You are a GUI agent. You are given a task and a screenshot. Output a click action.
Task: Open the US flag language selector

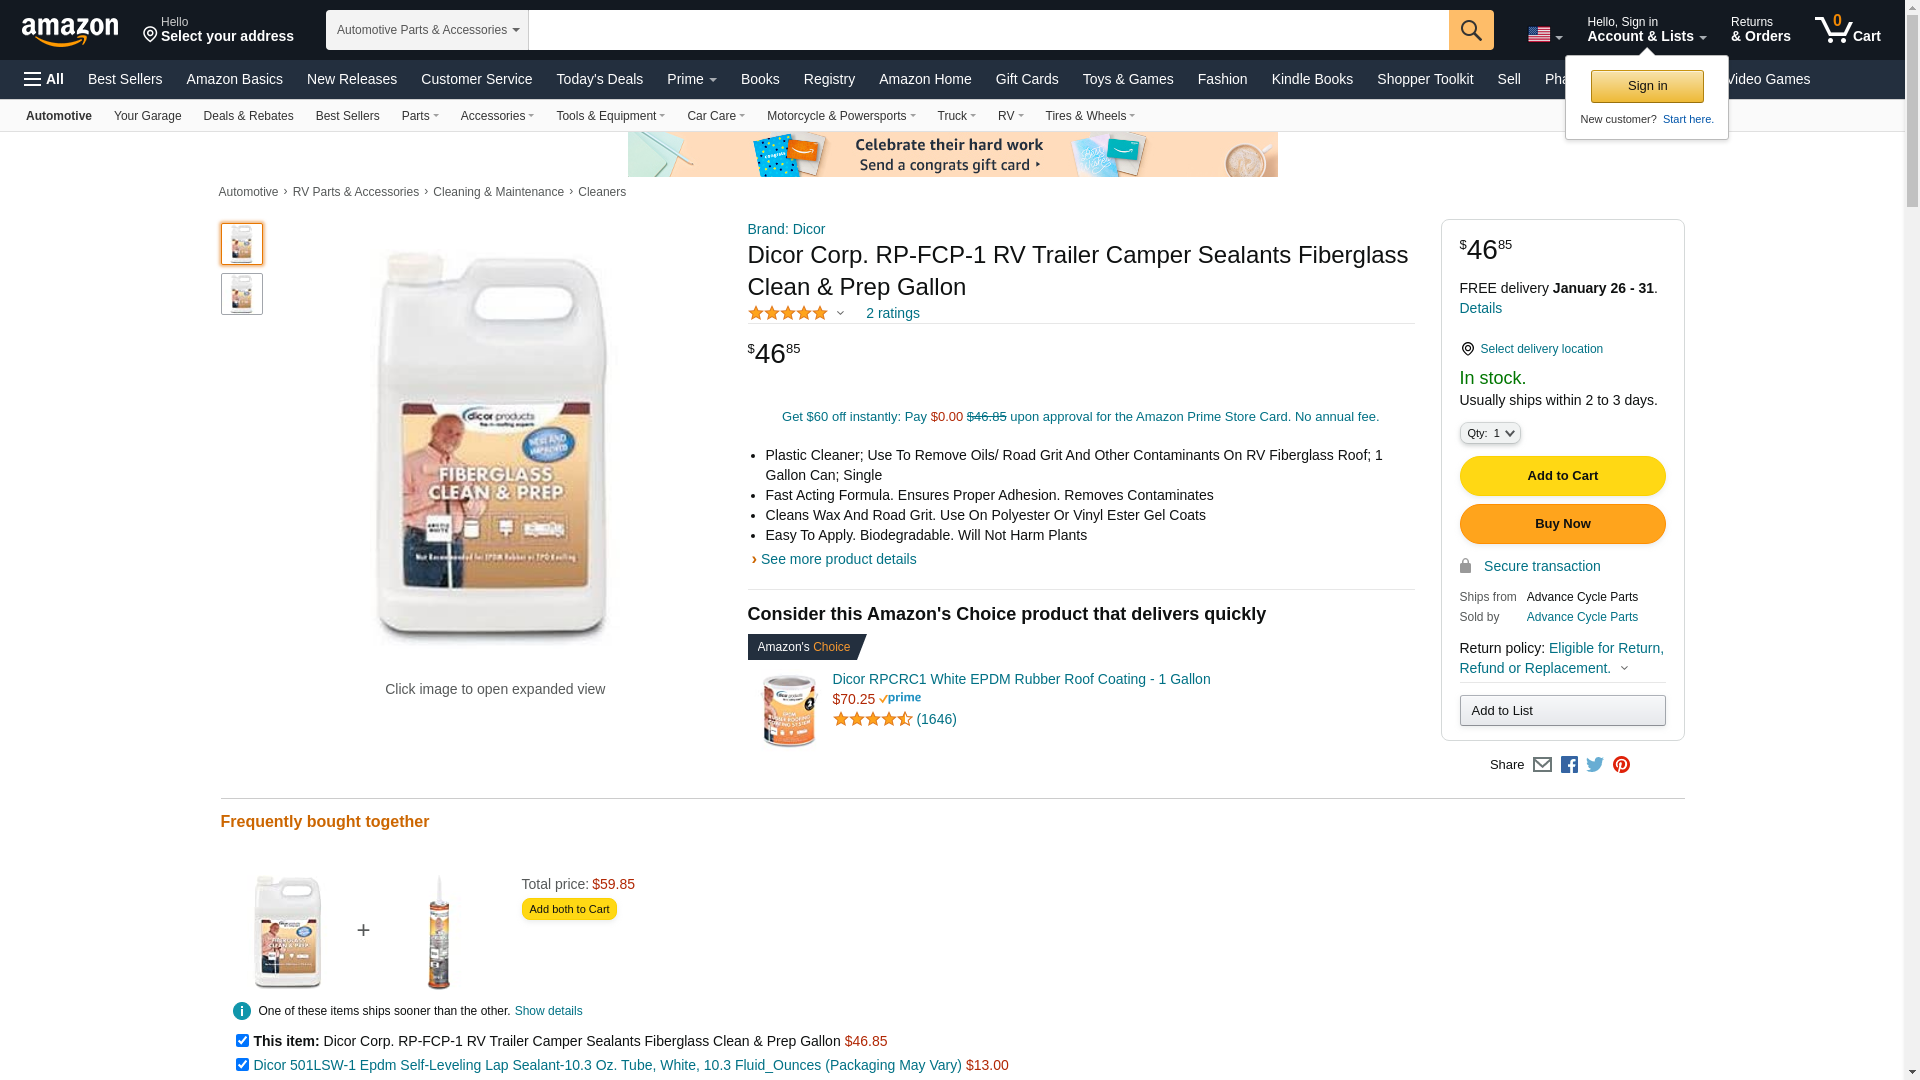pos(1544,35)
